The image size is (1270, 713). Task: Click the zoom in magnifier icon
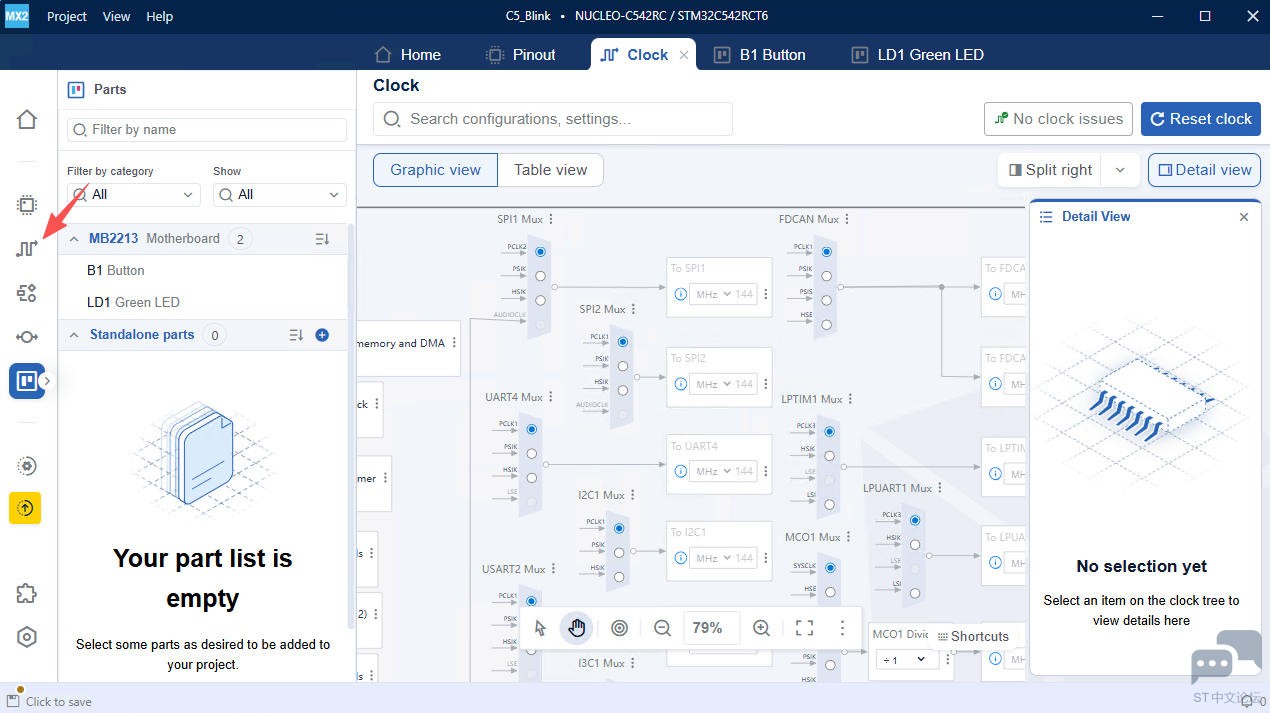click(761, 628)
